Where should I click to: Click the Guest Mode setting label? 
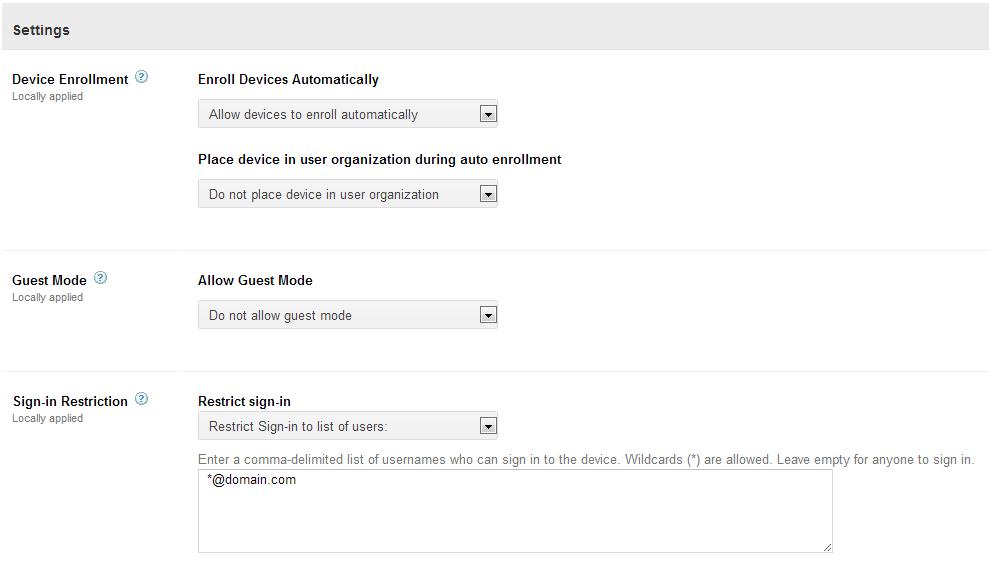click(x=49, y=280)
